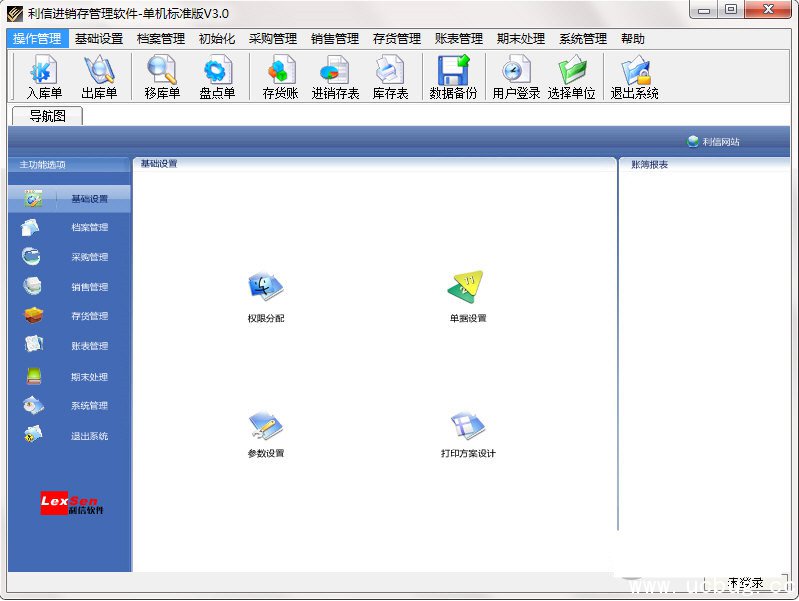Click 用户登录 in the toolbar

point(516,77)
